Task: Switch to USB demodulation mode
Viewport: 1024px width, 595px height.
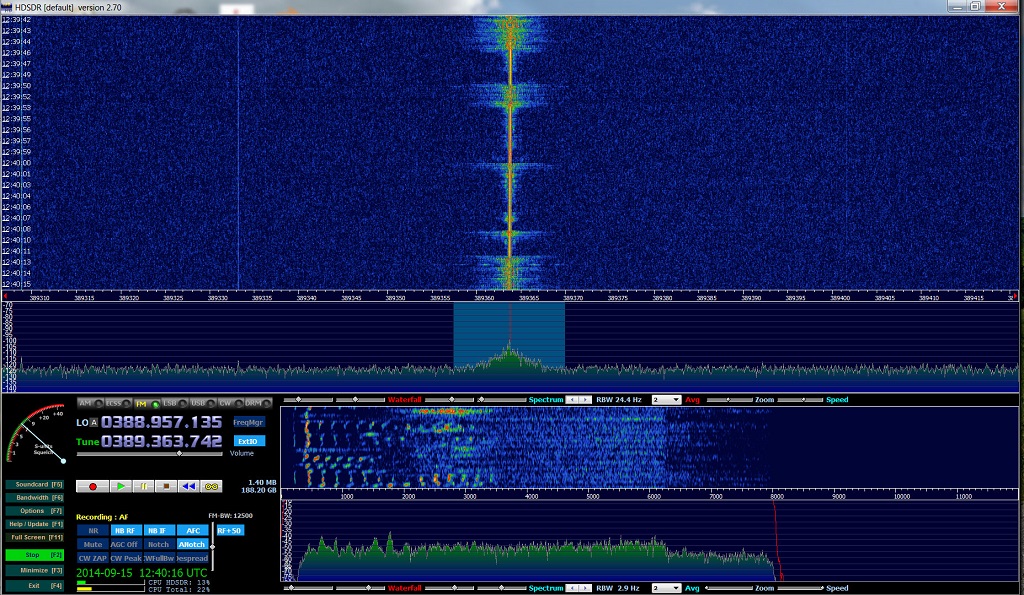Action: tap(198, 403)
